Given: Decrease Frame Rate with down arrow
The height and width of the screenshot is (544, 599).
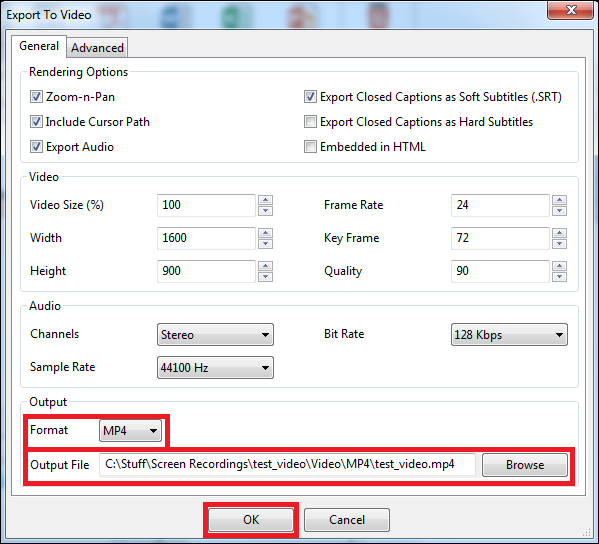Looking at the screenshot, I should pos(560,211).
